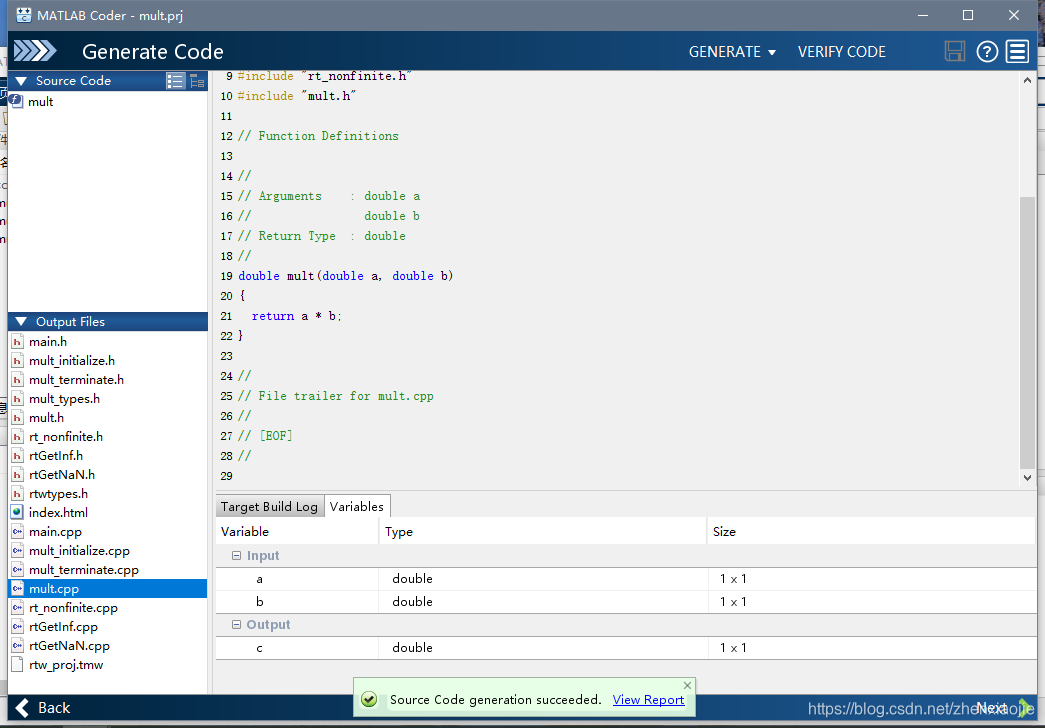Click VERIFY CODE button

(x=842, y=51)
